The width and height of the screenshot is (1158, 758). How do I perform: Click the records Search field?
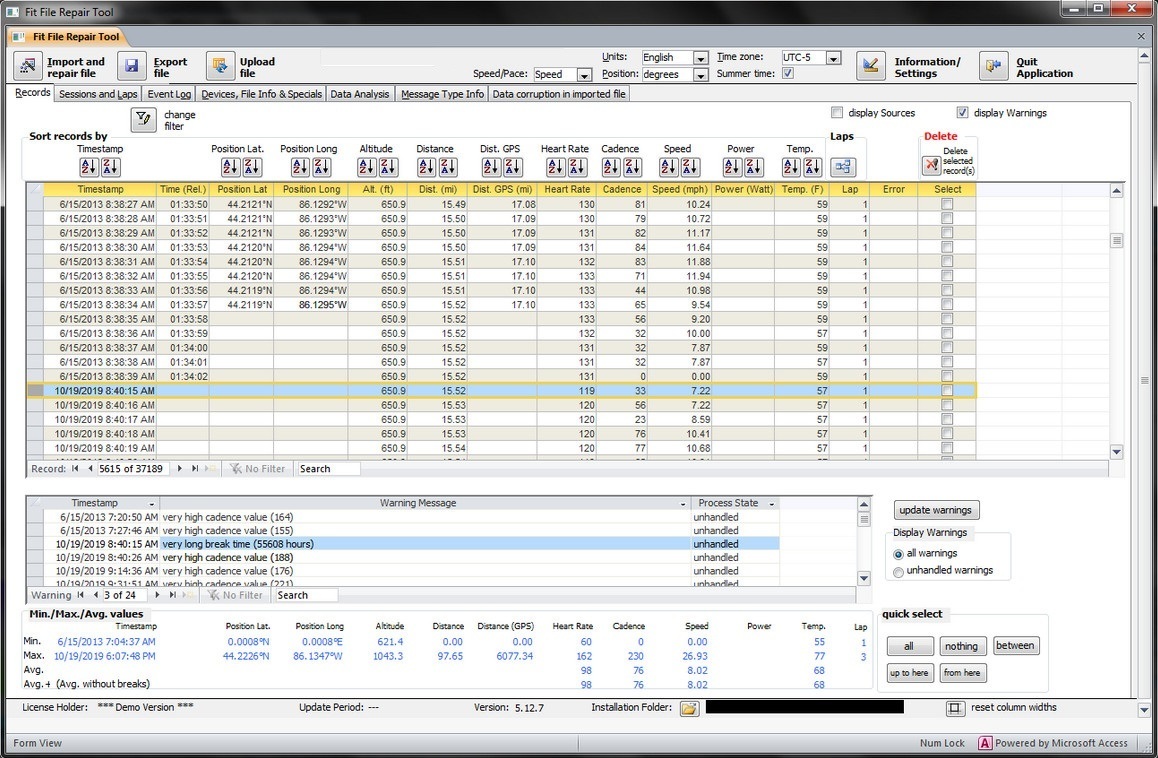point(328,468)
